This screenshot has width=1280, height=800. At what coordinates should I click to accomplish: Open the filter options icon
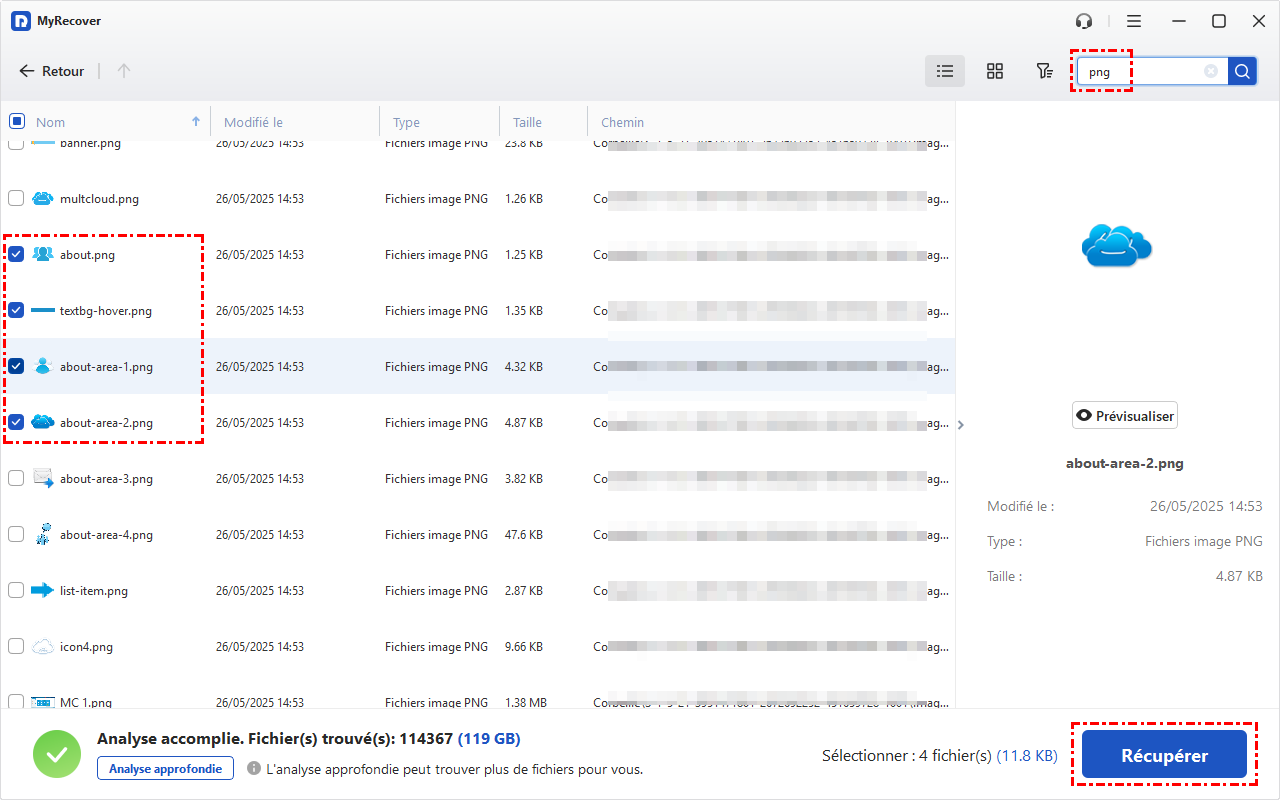click(x=1044, y=71)
